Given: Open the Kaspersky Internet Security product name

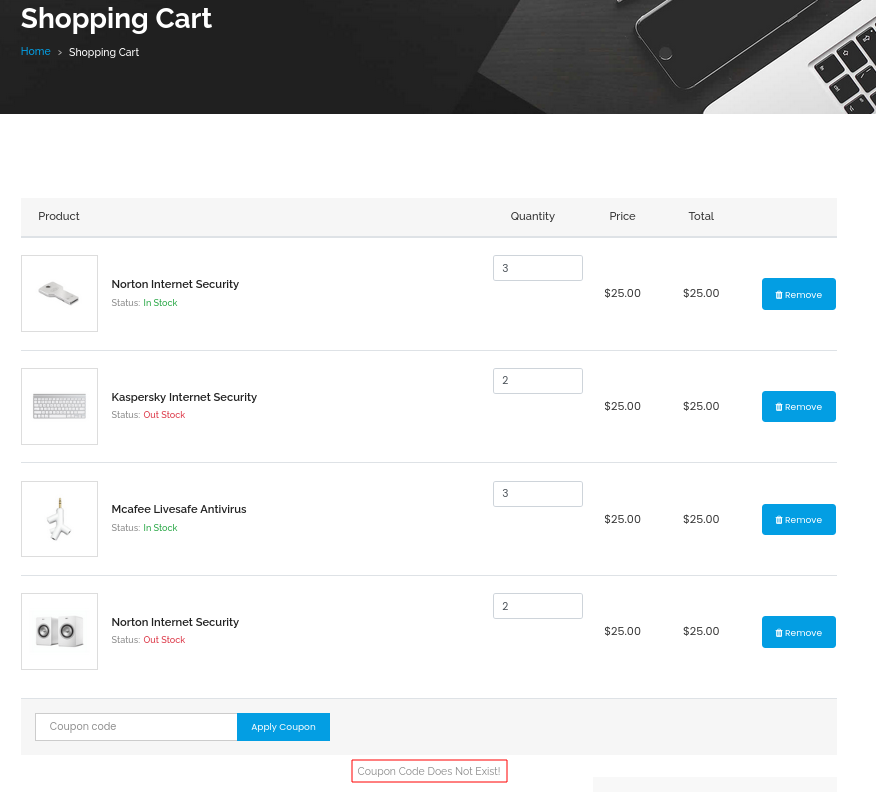Looking at the screenshot, I should pyautogui.click(x=184, y=397).
